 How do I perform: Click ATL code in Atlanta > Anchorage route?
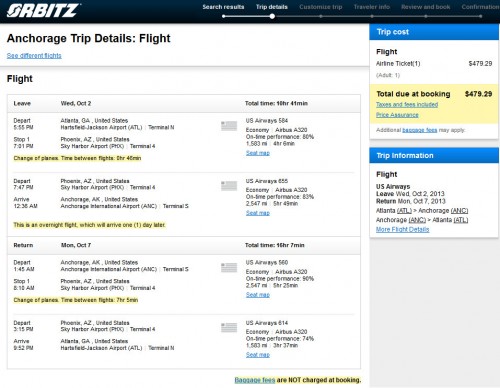pyautogui.click(x=404, y=211)
